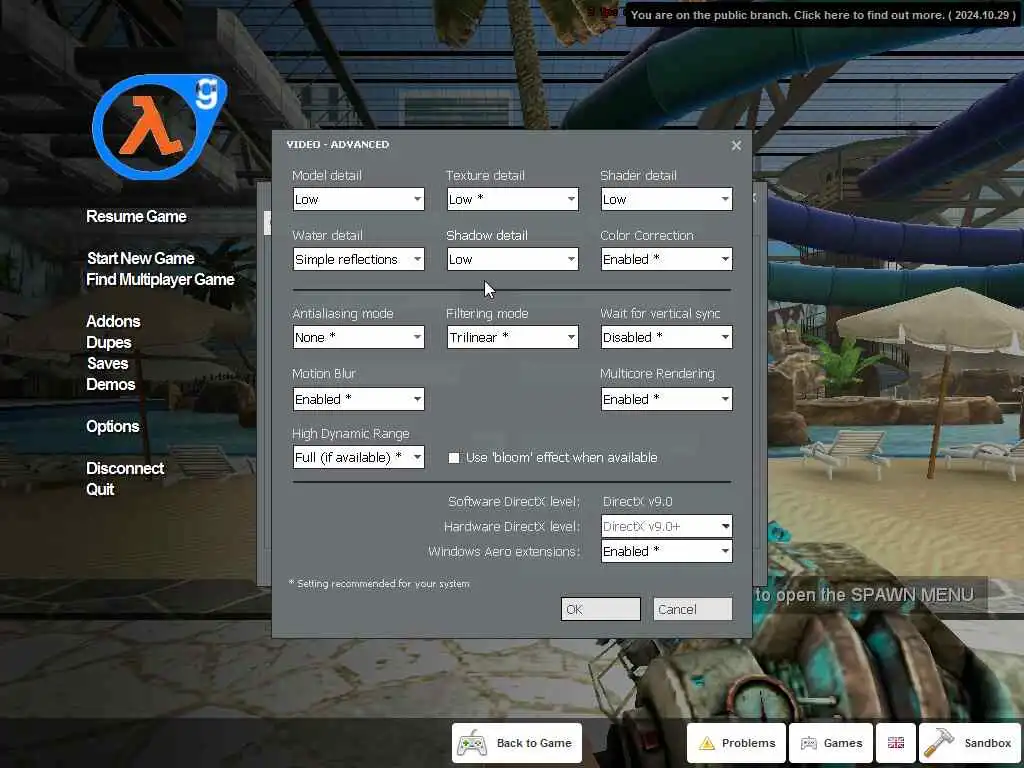The height and width of the screenshot is (768, 1024).
Task: Click the 'Setting recommended for your system' note
Action: point(379,584)
